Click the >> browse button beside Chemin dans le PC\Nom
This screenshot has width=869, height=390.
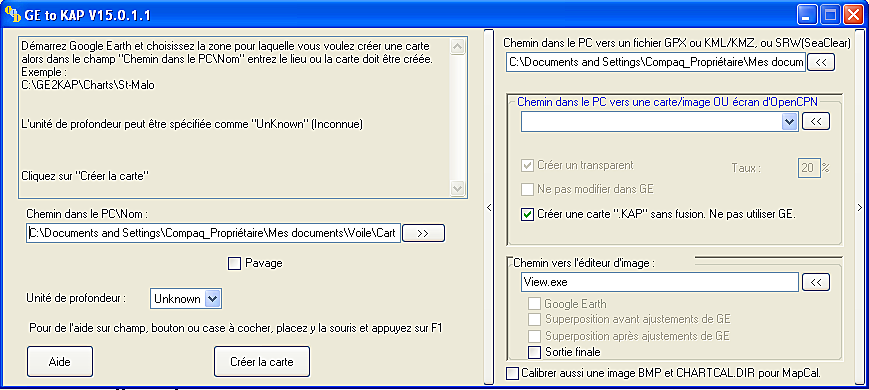(423, 233)
